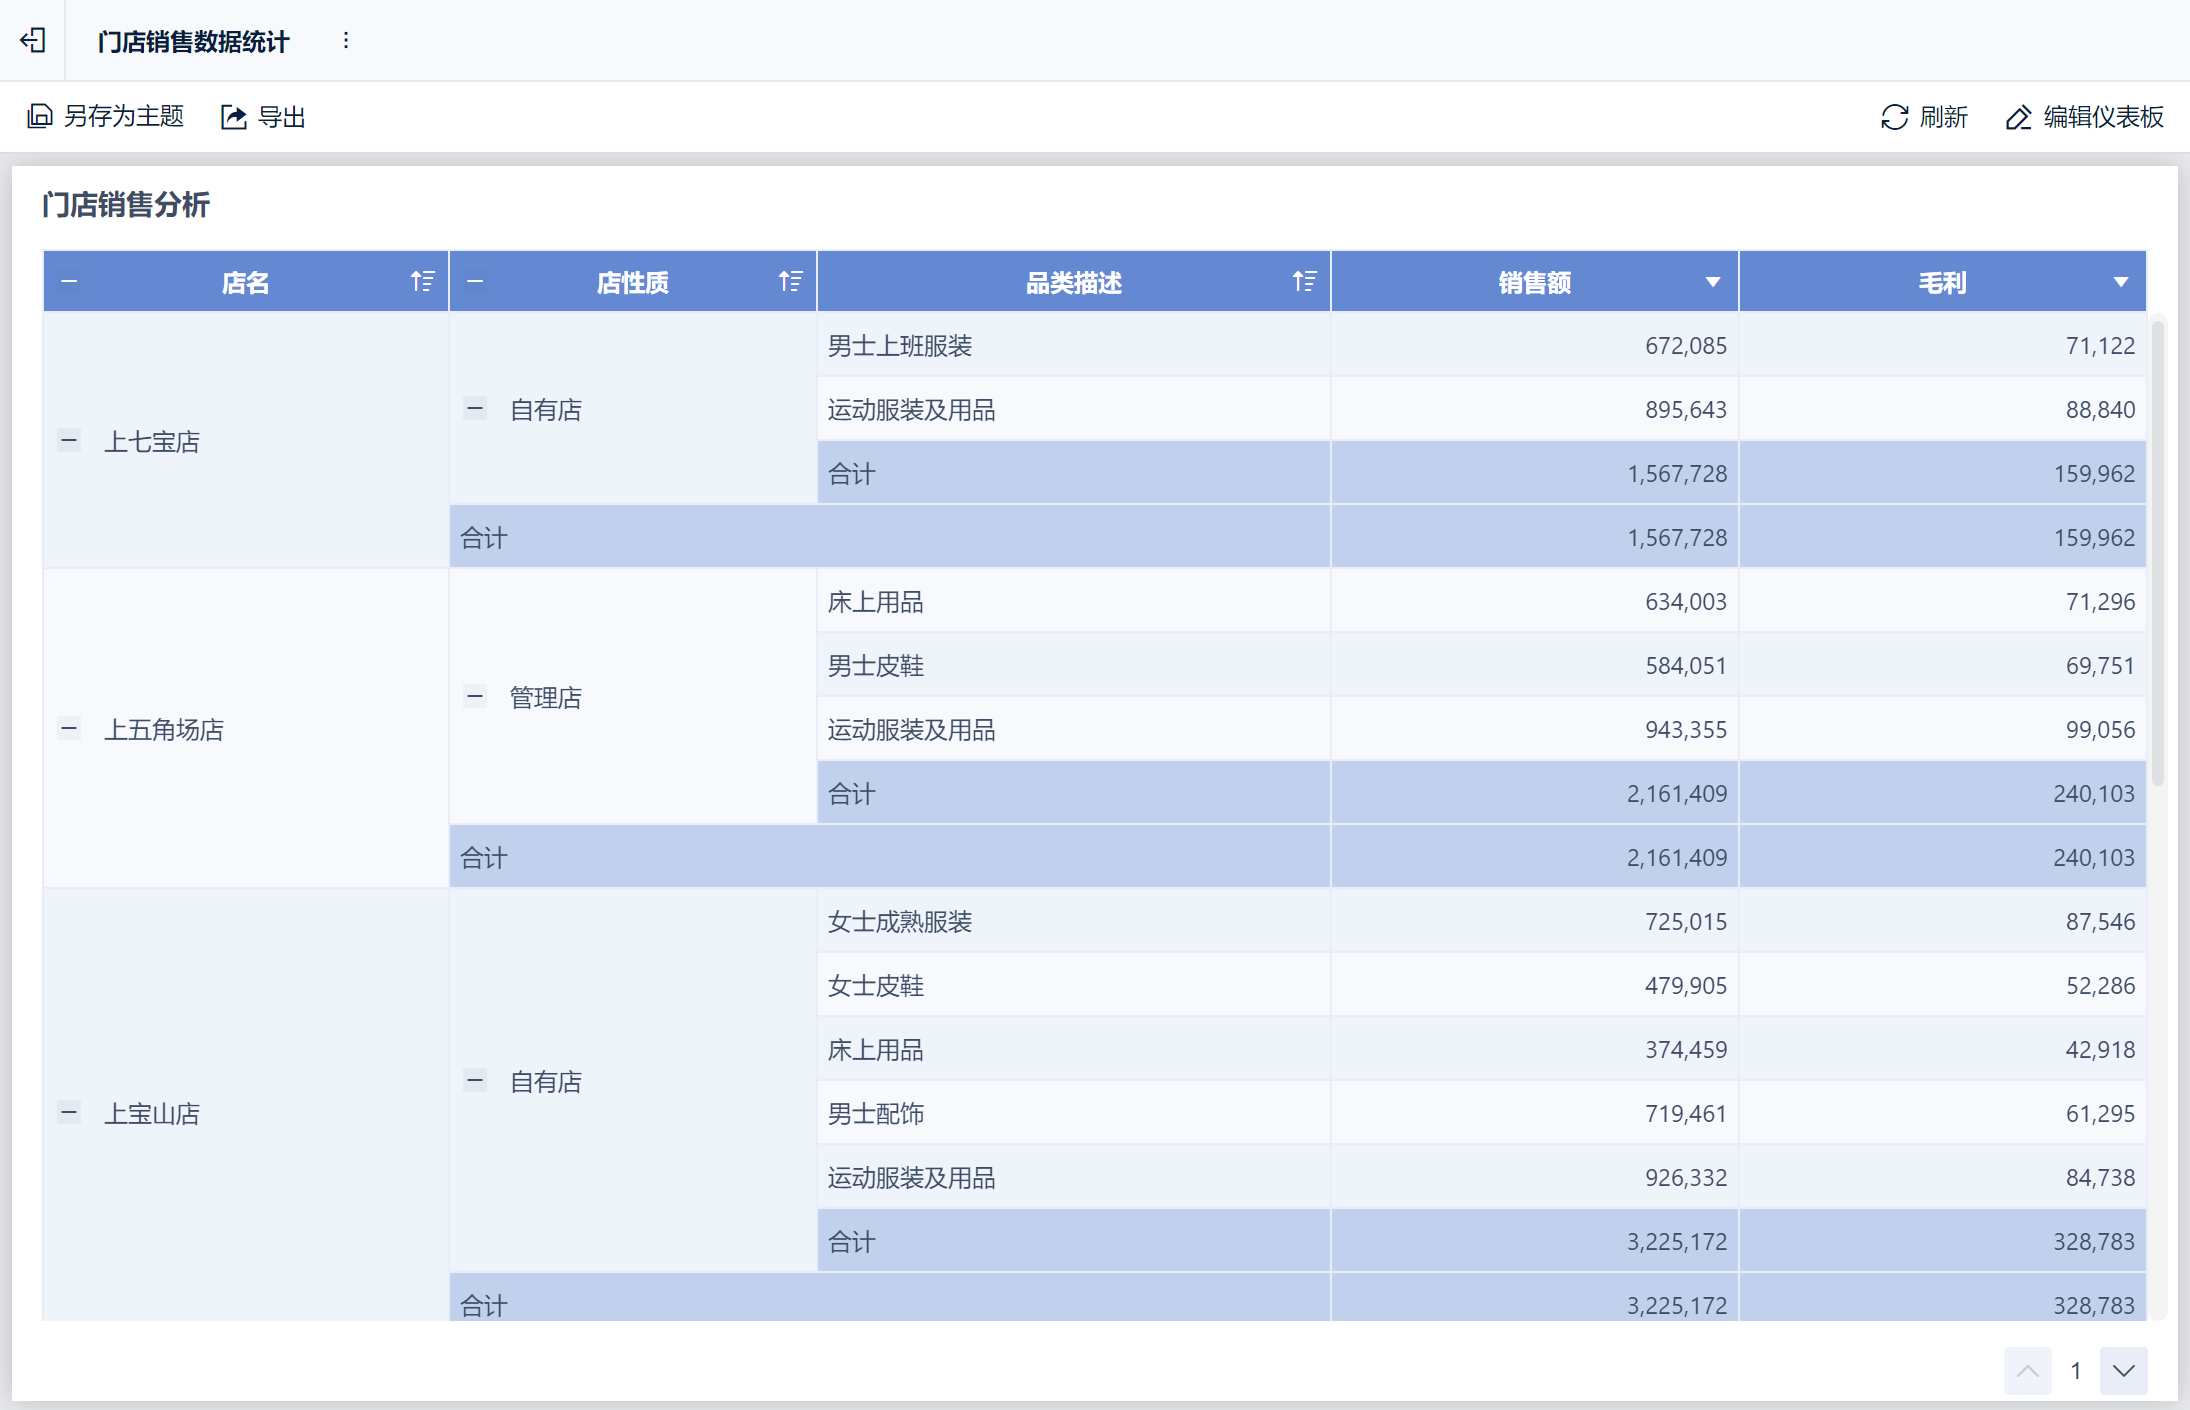Collapse all rows via 店名 header minus

click(x=69, y=282)
